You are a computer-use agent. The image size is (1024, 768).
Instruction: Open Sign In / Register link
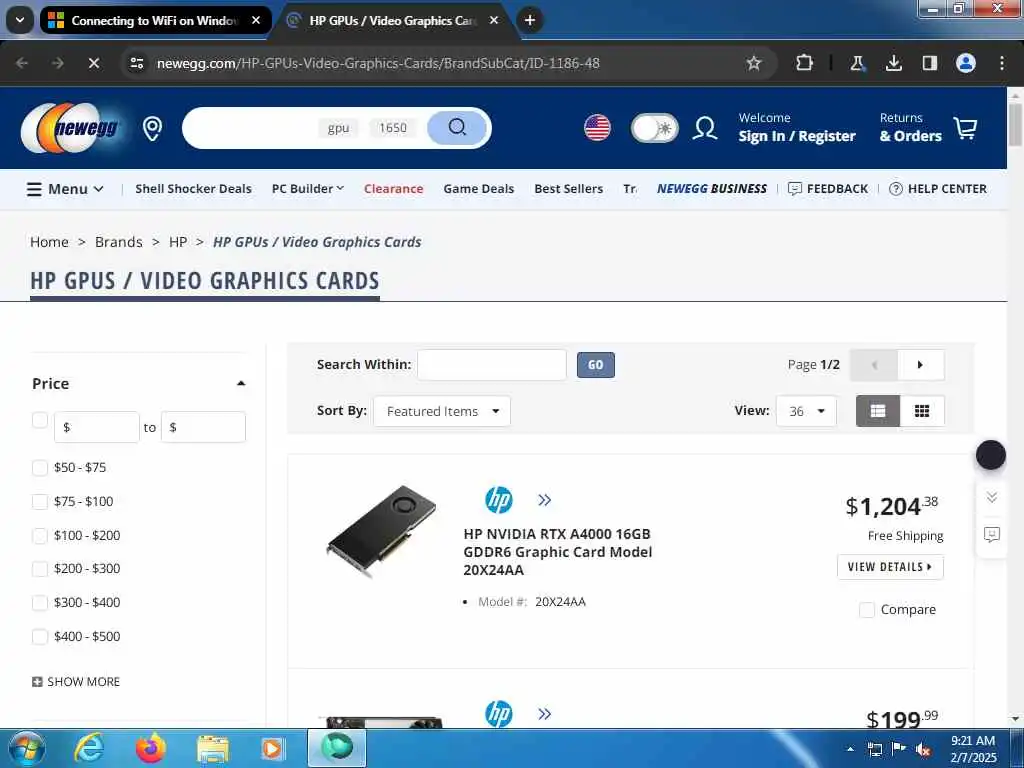[x=797, y=136]
